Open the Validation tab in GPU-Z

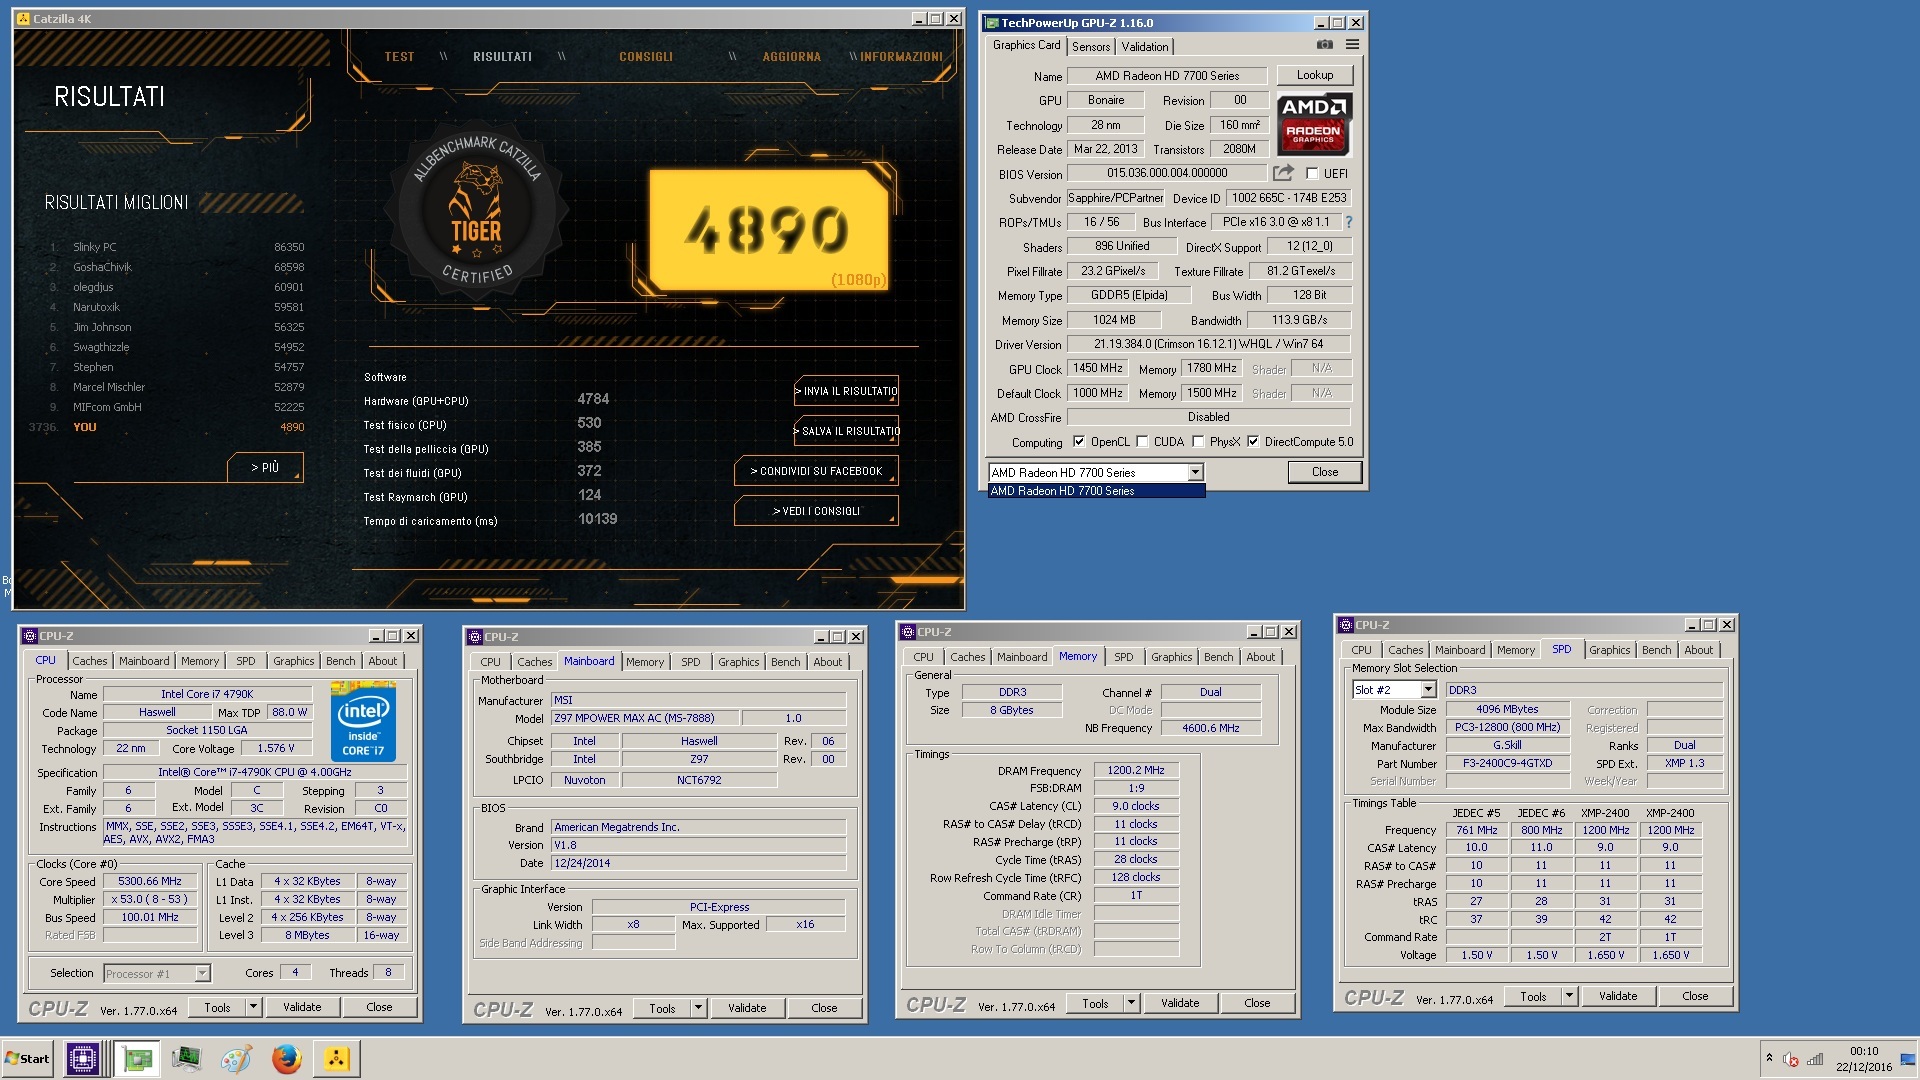click(1145, 47)
